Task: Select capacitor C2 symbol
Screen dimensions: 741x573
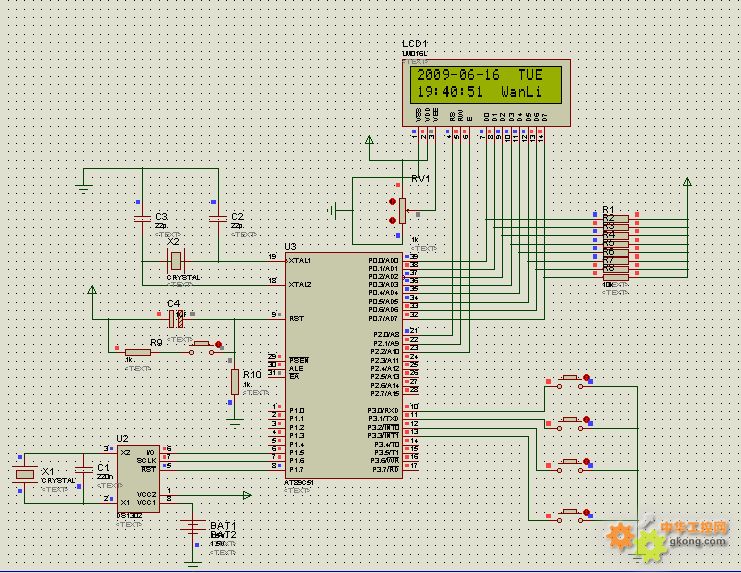Action: [x=218, y=218]
